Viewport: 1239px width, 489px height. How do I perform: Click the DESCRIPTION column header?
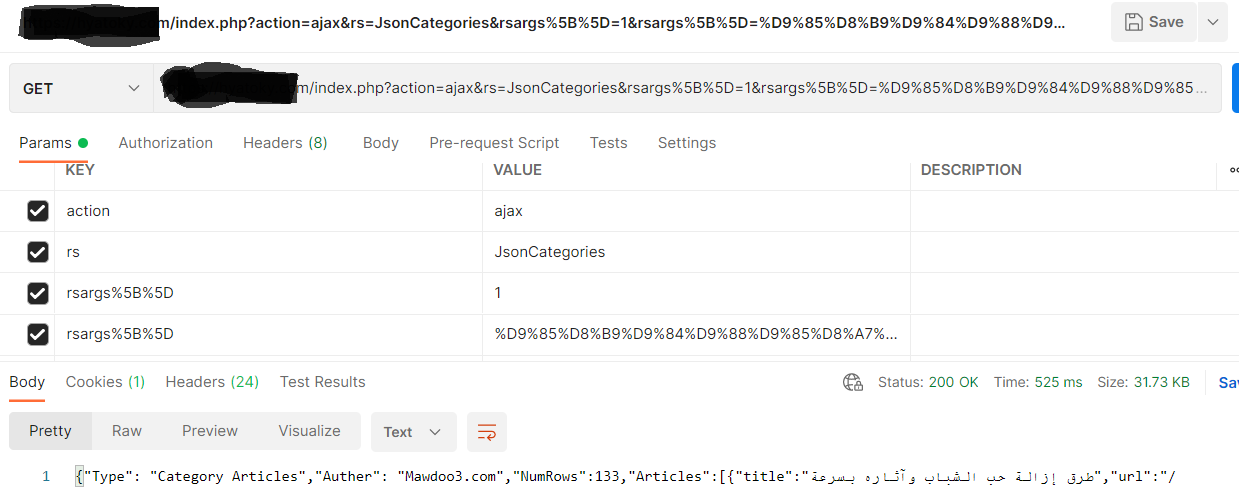tap(971, 170)
